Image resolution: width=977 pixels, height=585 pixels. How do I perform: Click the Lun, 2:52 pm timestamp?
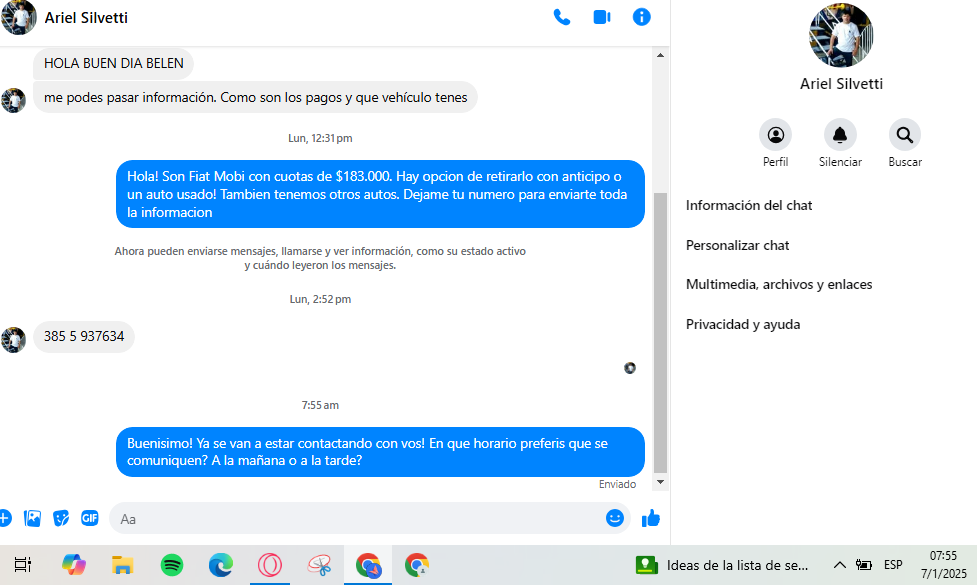pyautogui.click(x=320, y=299)
